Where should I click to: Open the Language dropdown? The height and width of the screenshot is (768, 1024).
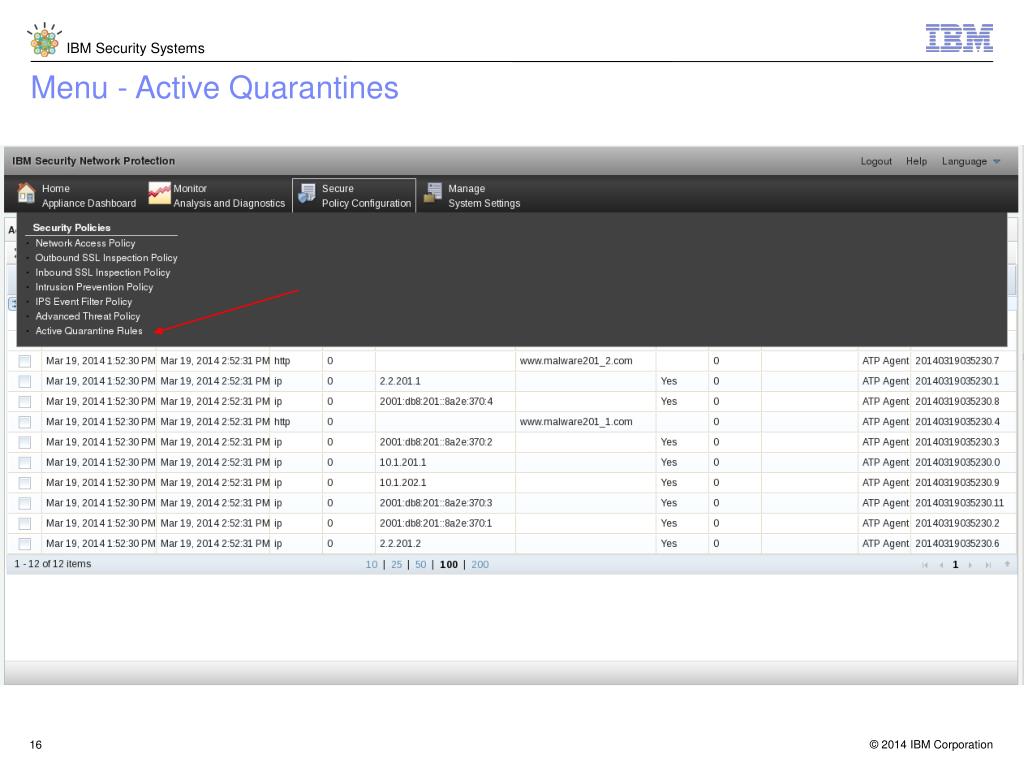pyautogui.click(x=970, y=161)
